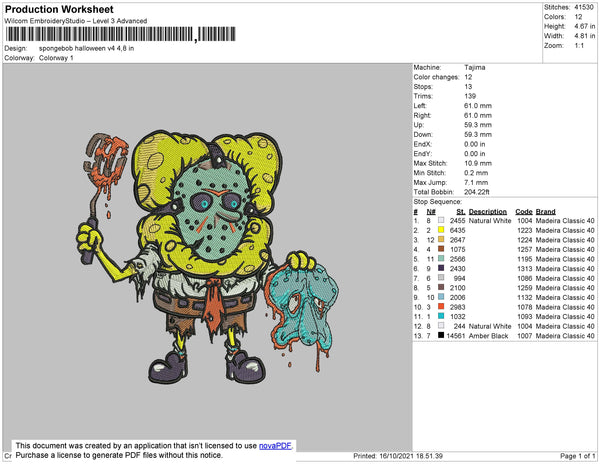Click the 'Colorway 1' value
Screen dimensions: 600x464
click(56, 58)
